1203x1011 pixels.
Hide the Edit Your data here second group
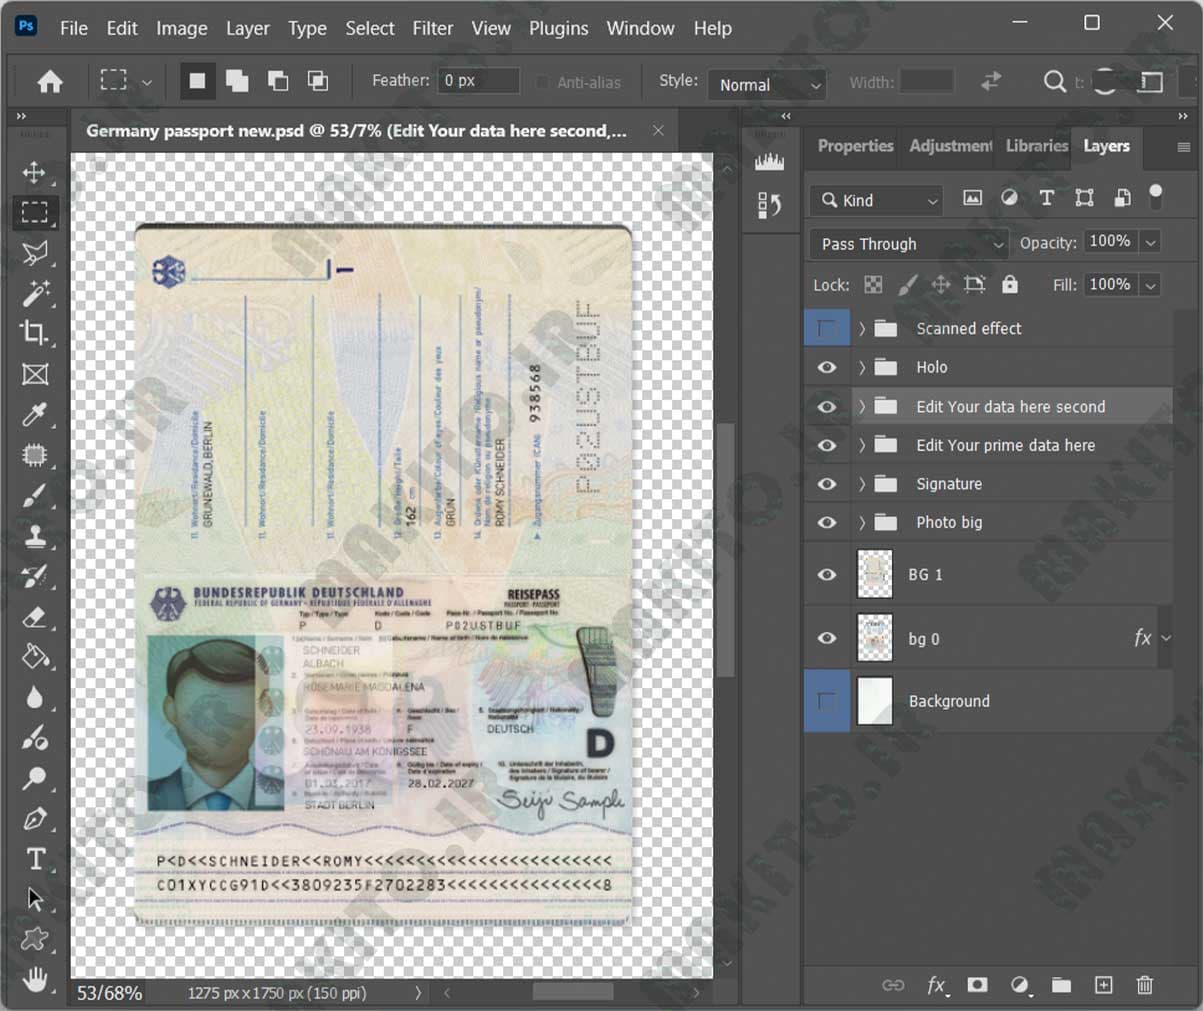click(827, 407)
